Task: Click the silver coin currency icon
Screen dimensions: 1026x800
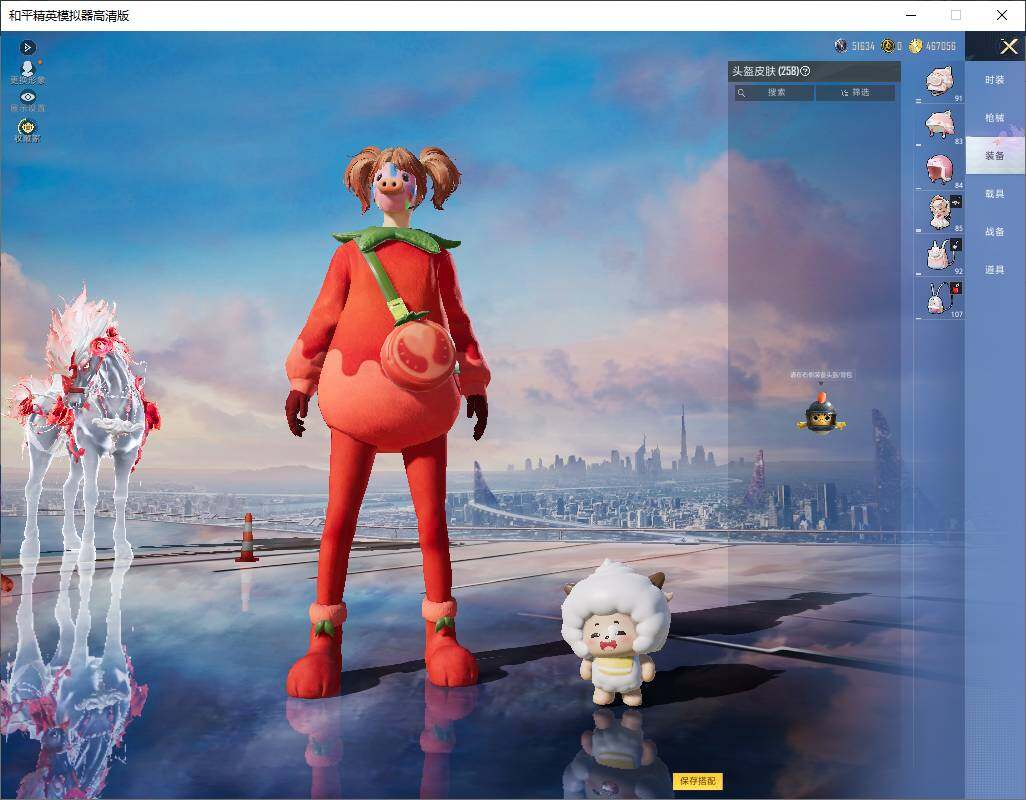Action: [841, 46]
